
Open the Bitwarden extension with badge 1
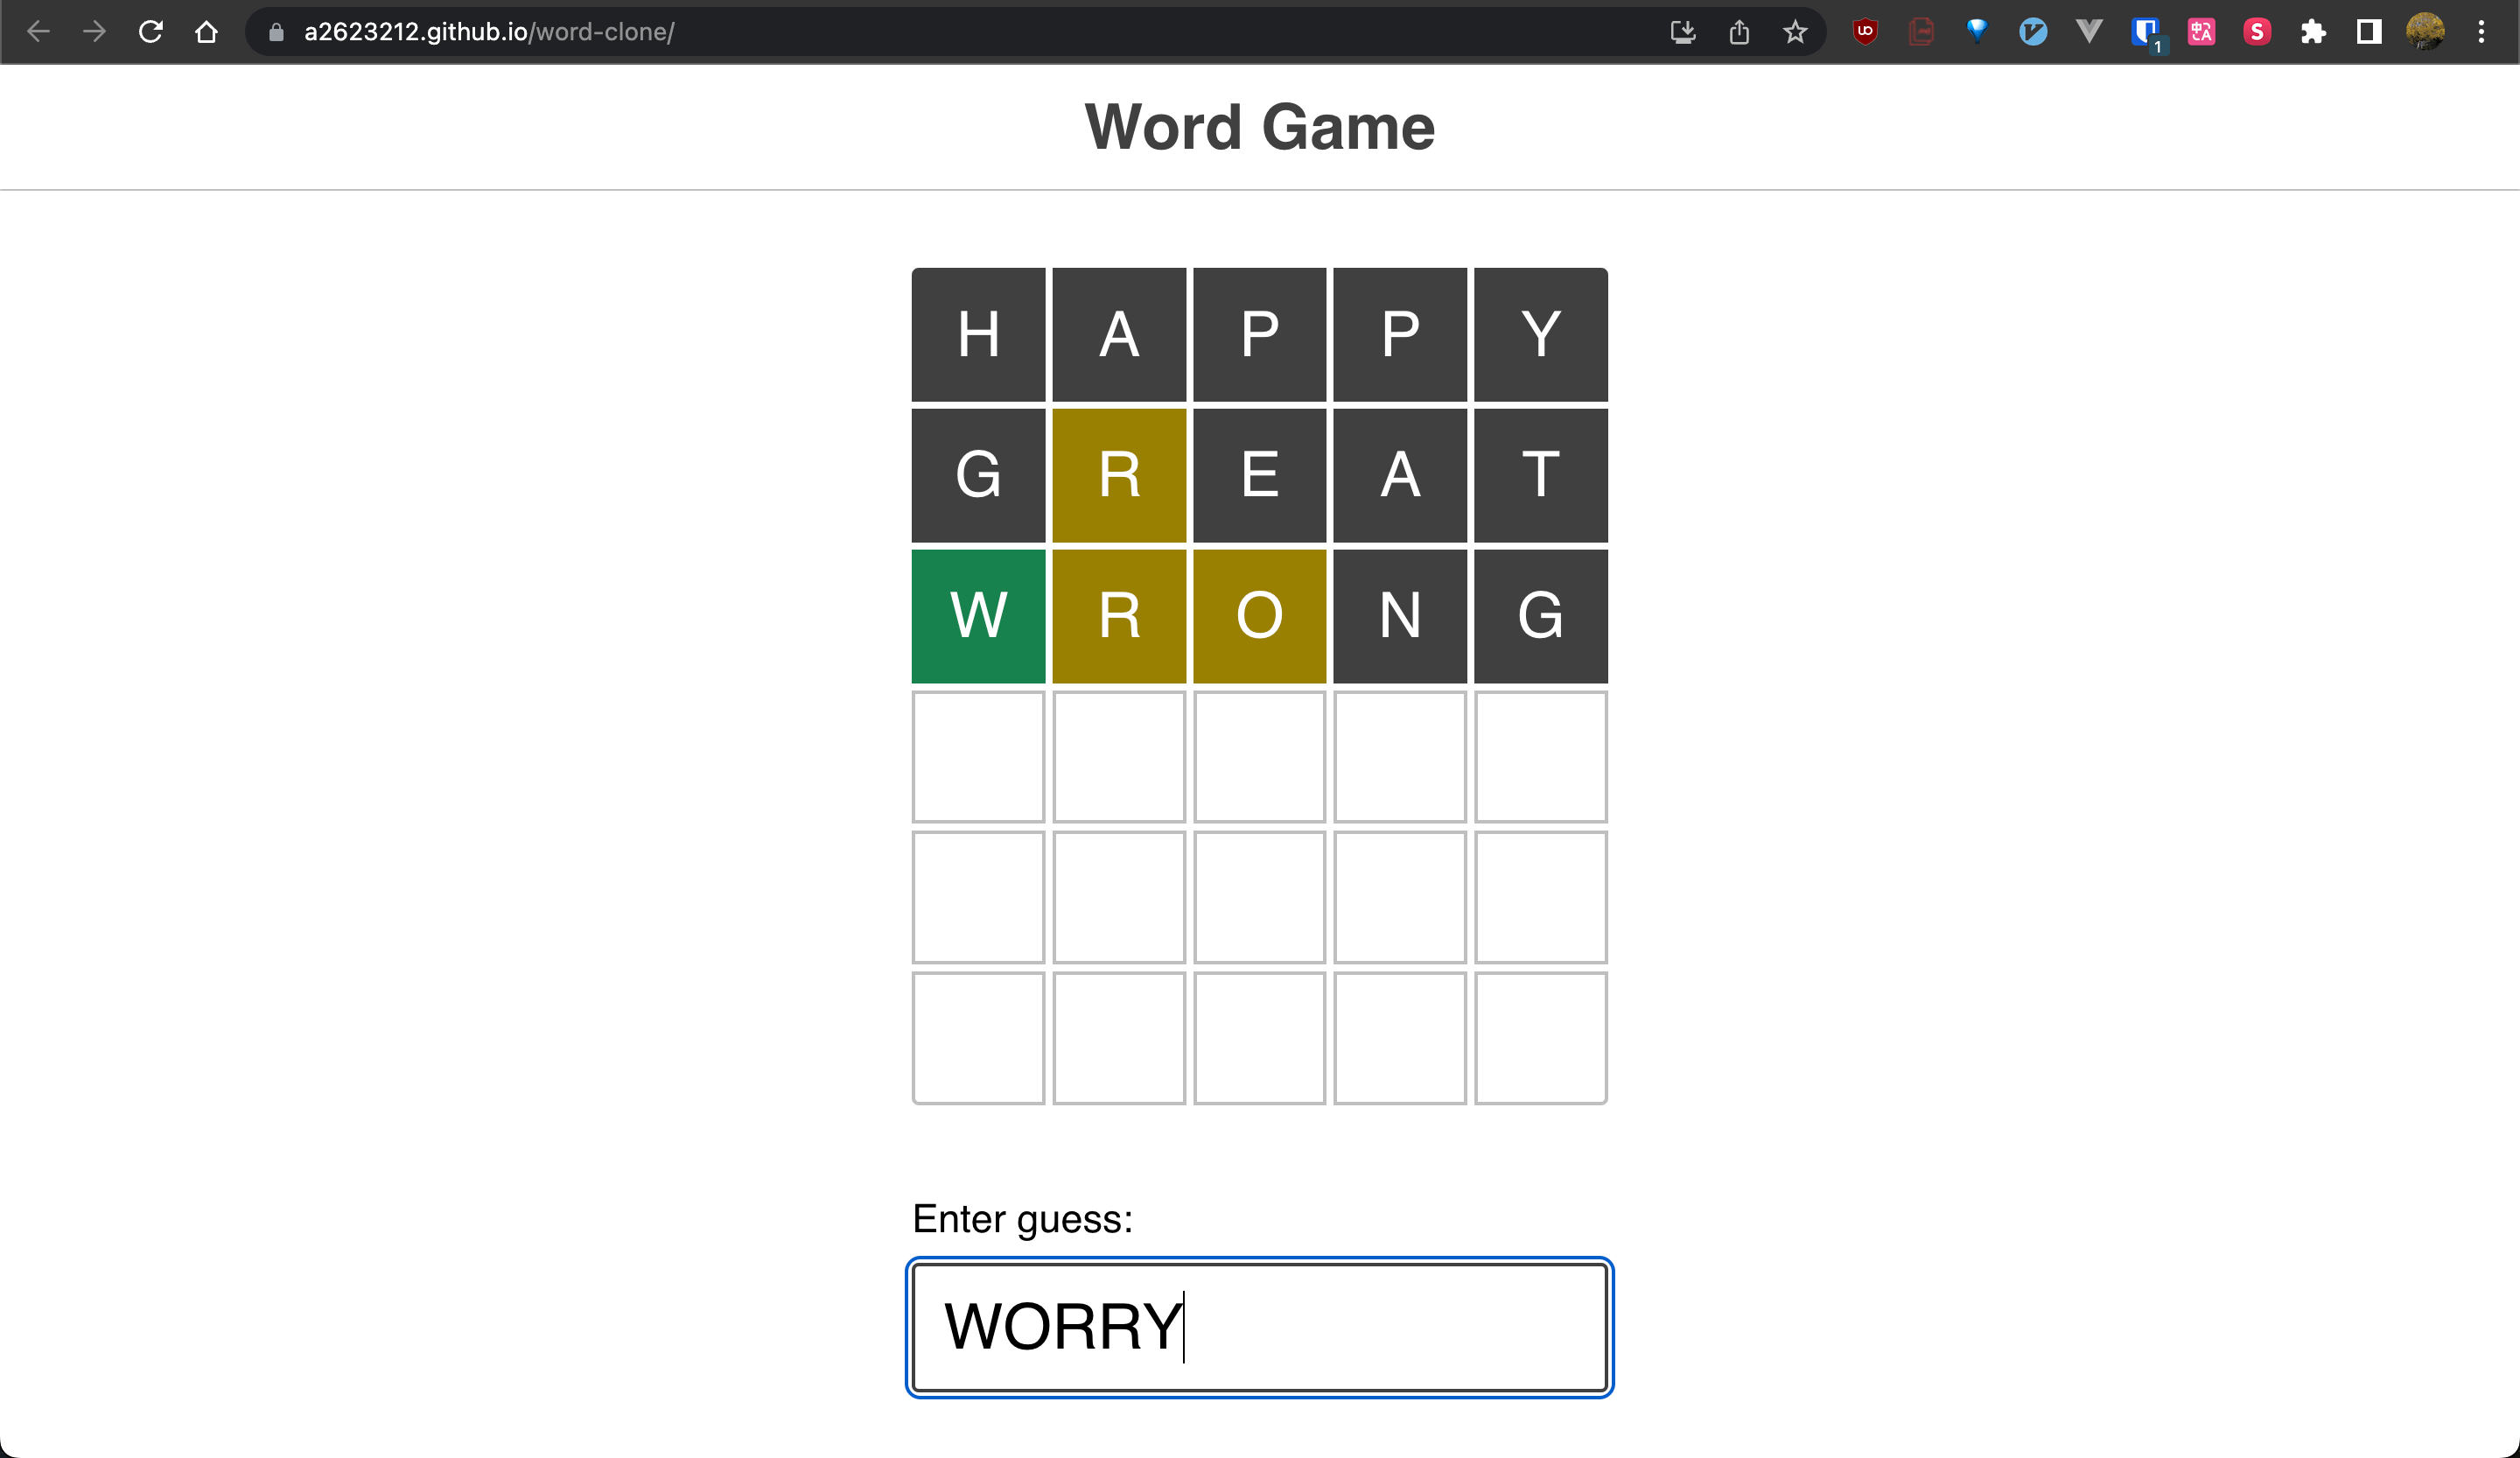tap(2144, 32)
